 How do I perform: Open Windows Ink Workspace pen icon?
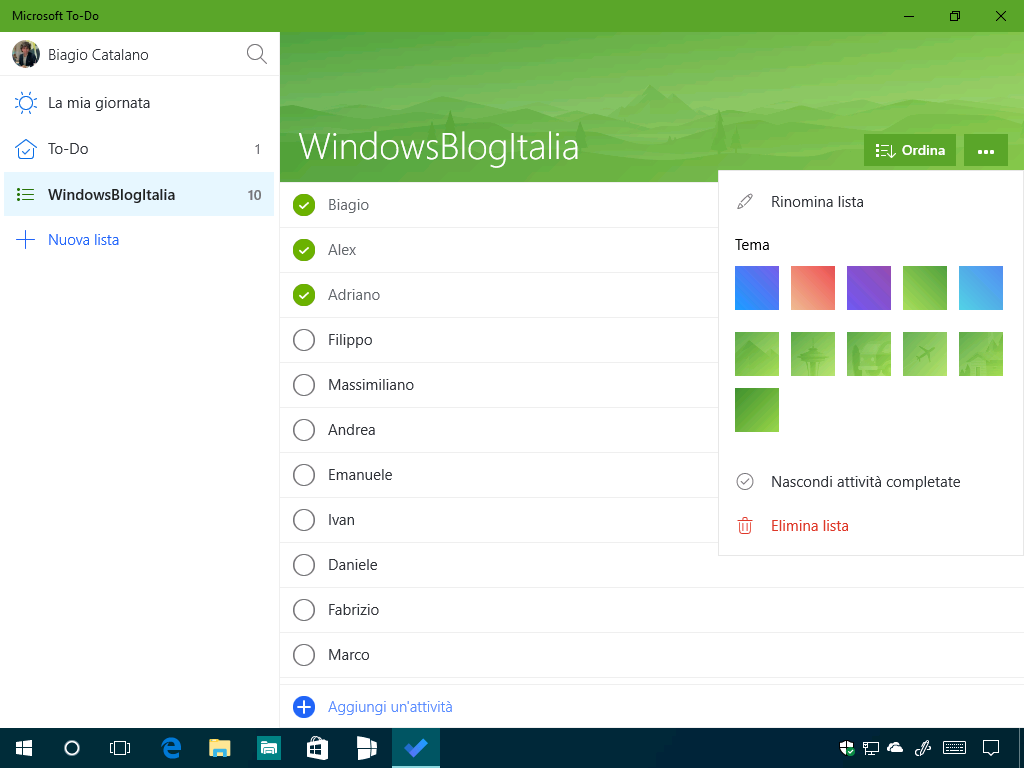(923, 748)
